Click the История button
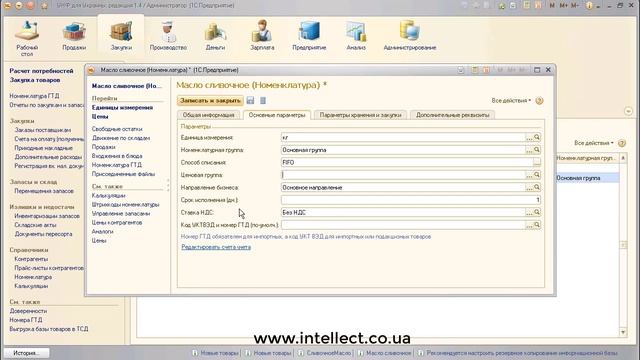 point(27,353)
